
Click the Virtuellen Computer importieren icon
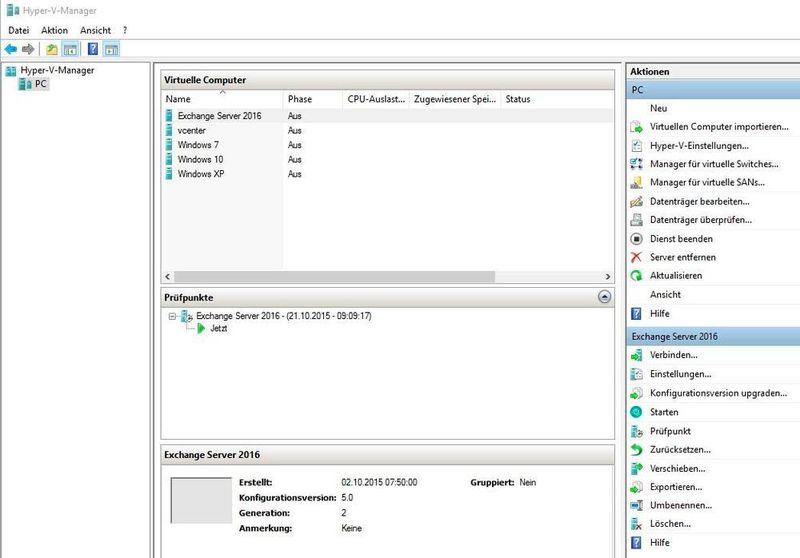[636, 127]
